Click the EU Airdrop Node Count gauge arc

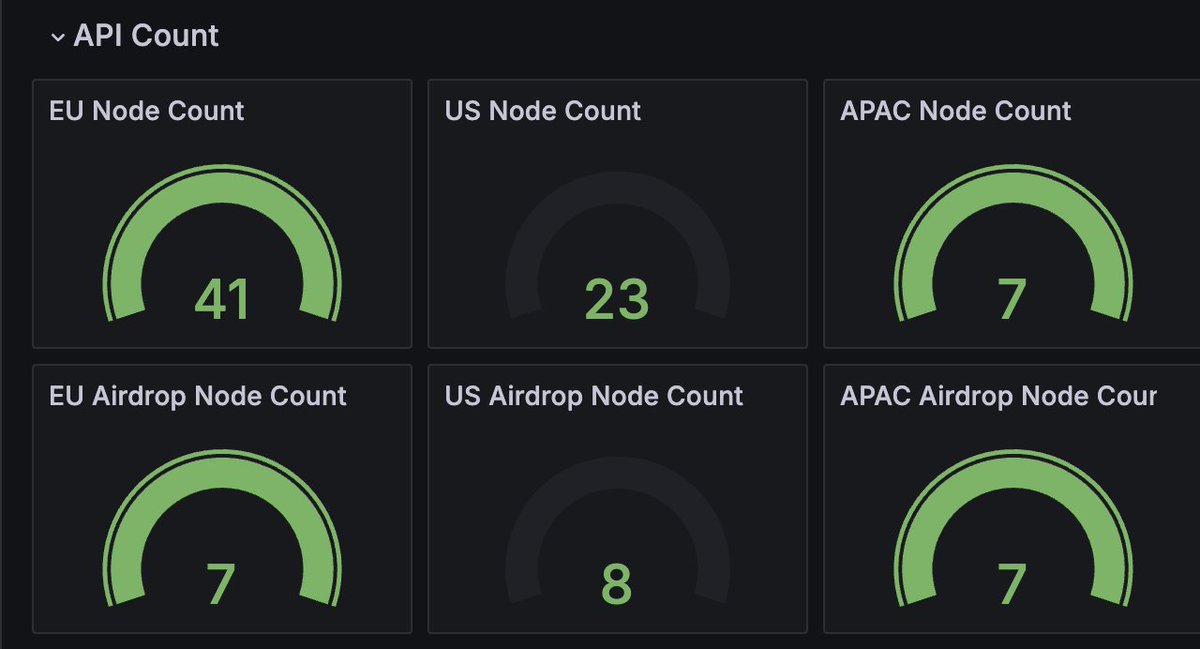click(222, 473)
